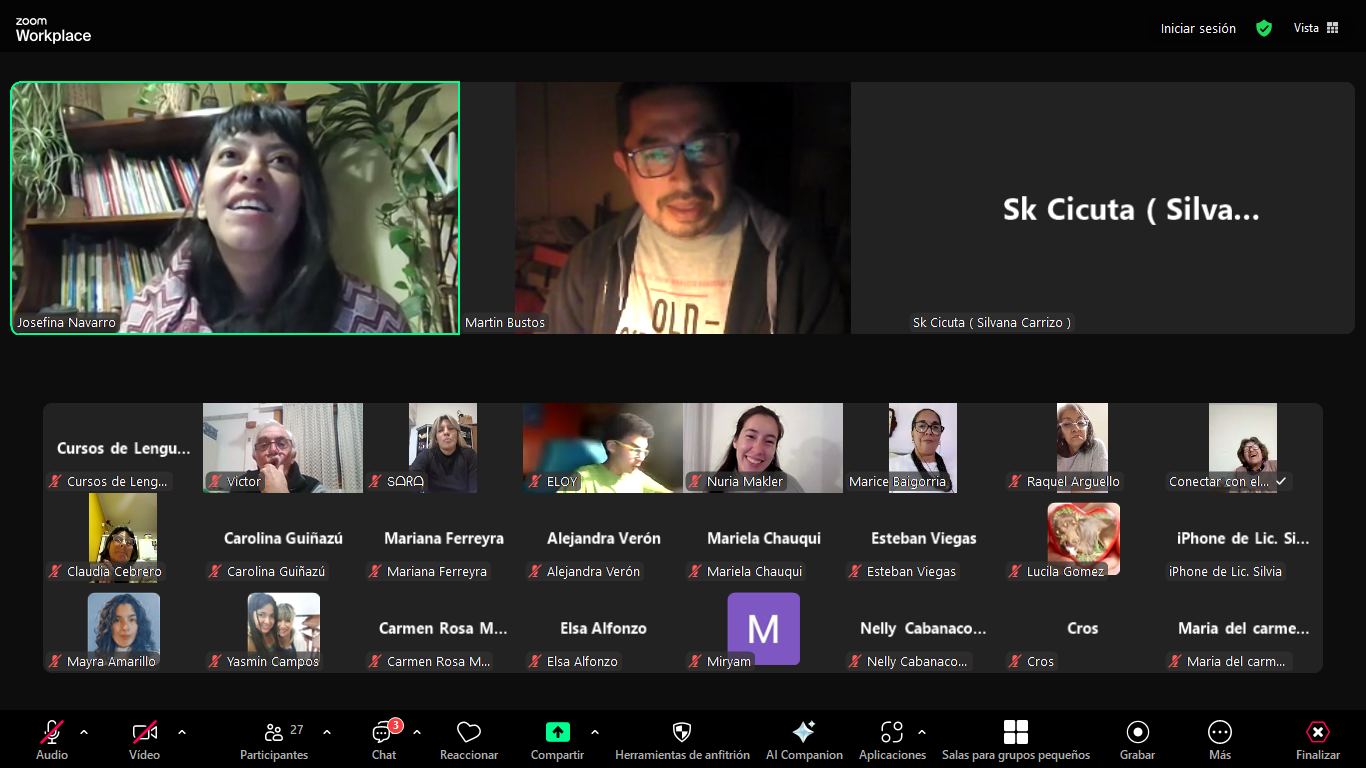Open the Aplicaciones apps icon

point(892,732)
